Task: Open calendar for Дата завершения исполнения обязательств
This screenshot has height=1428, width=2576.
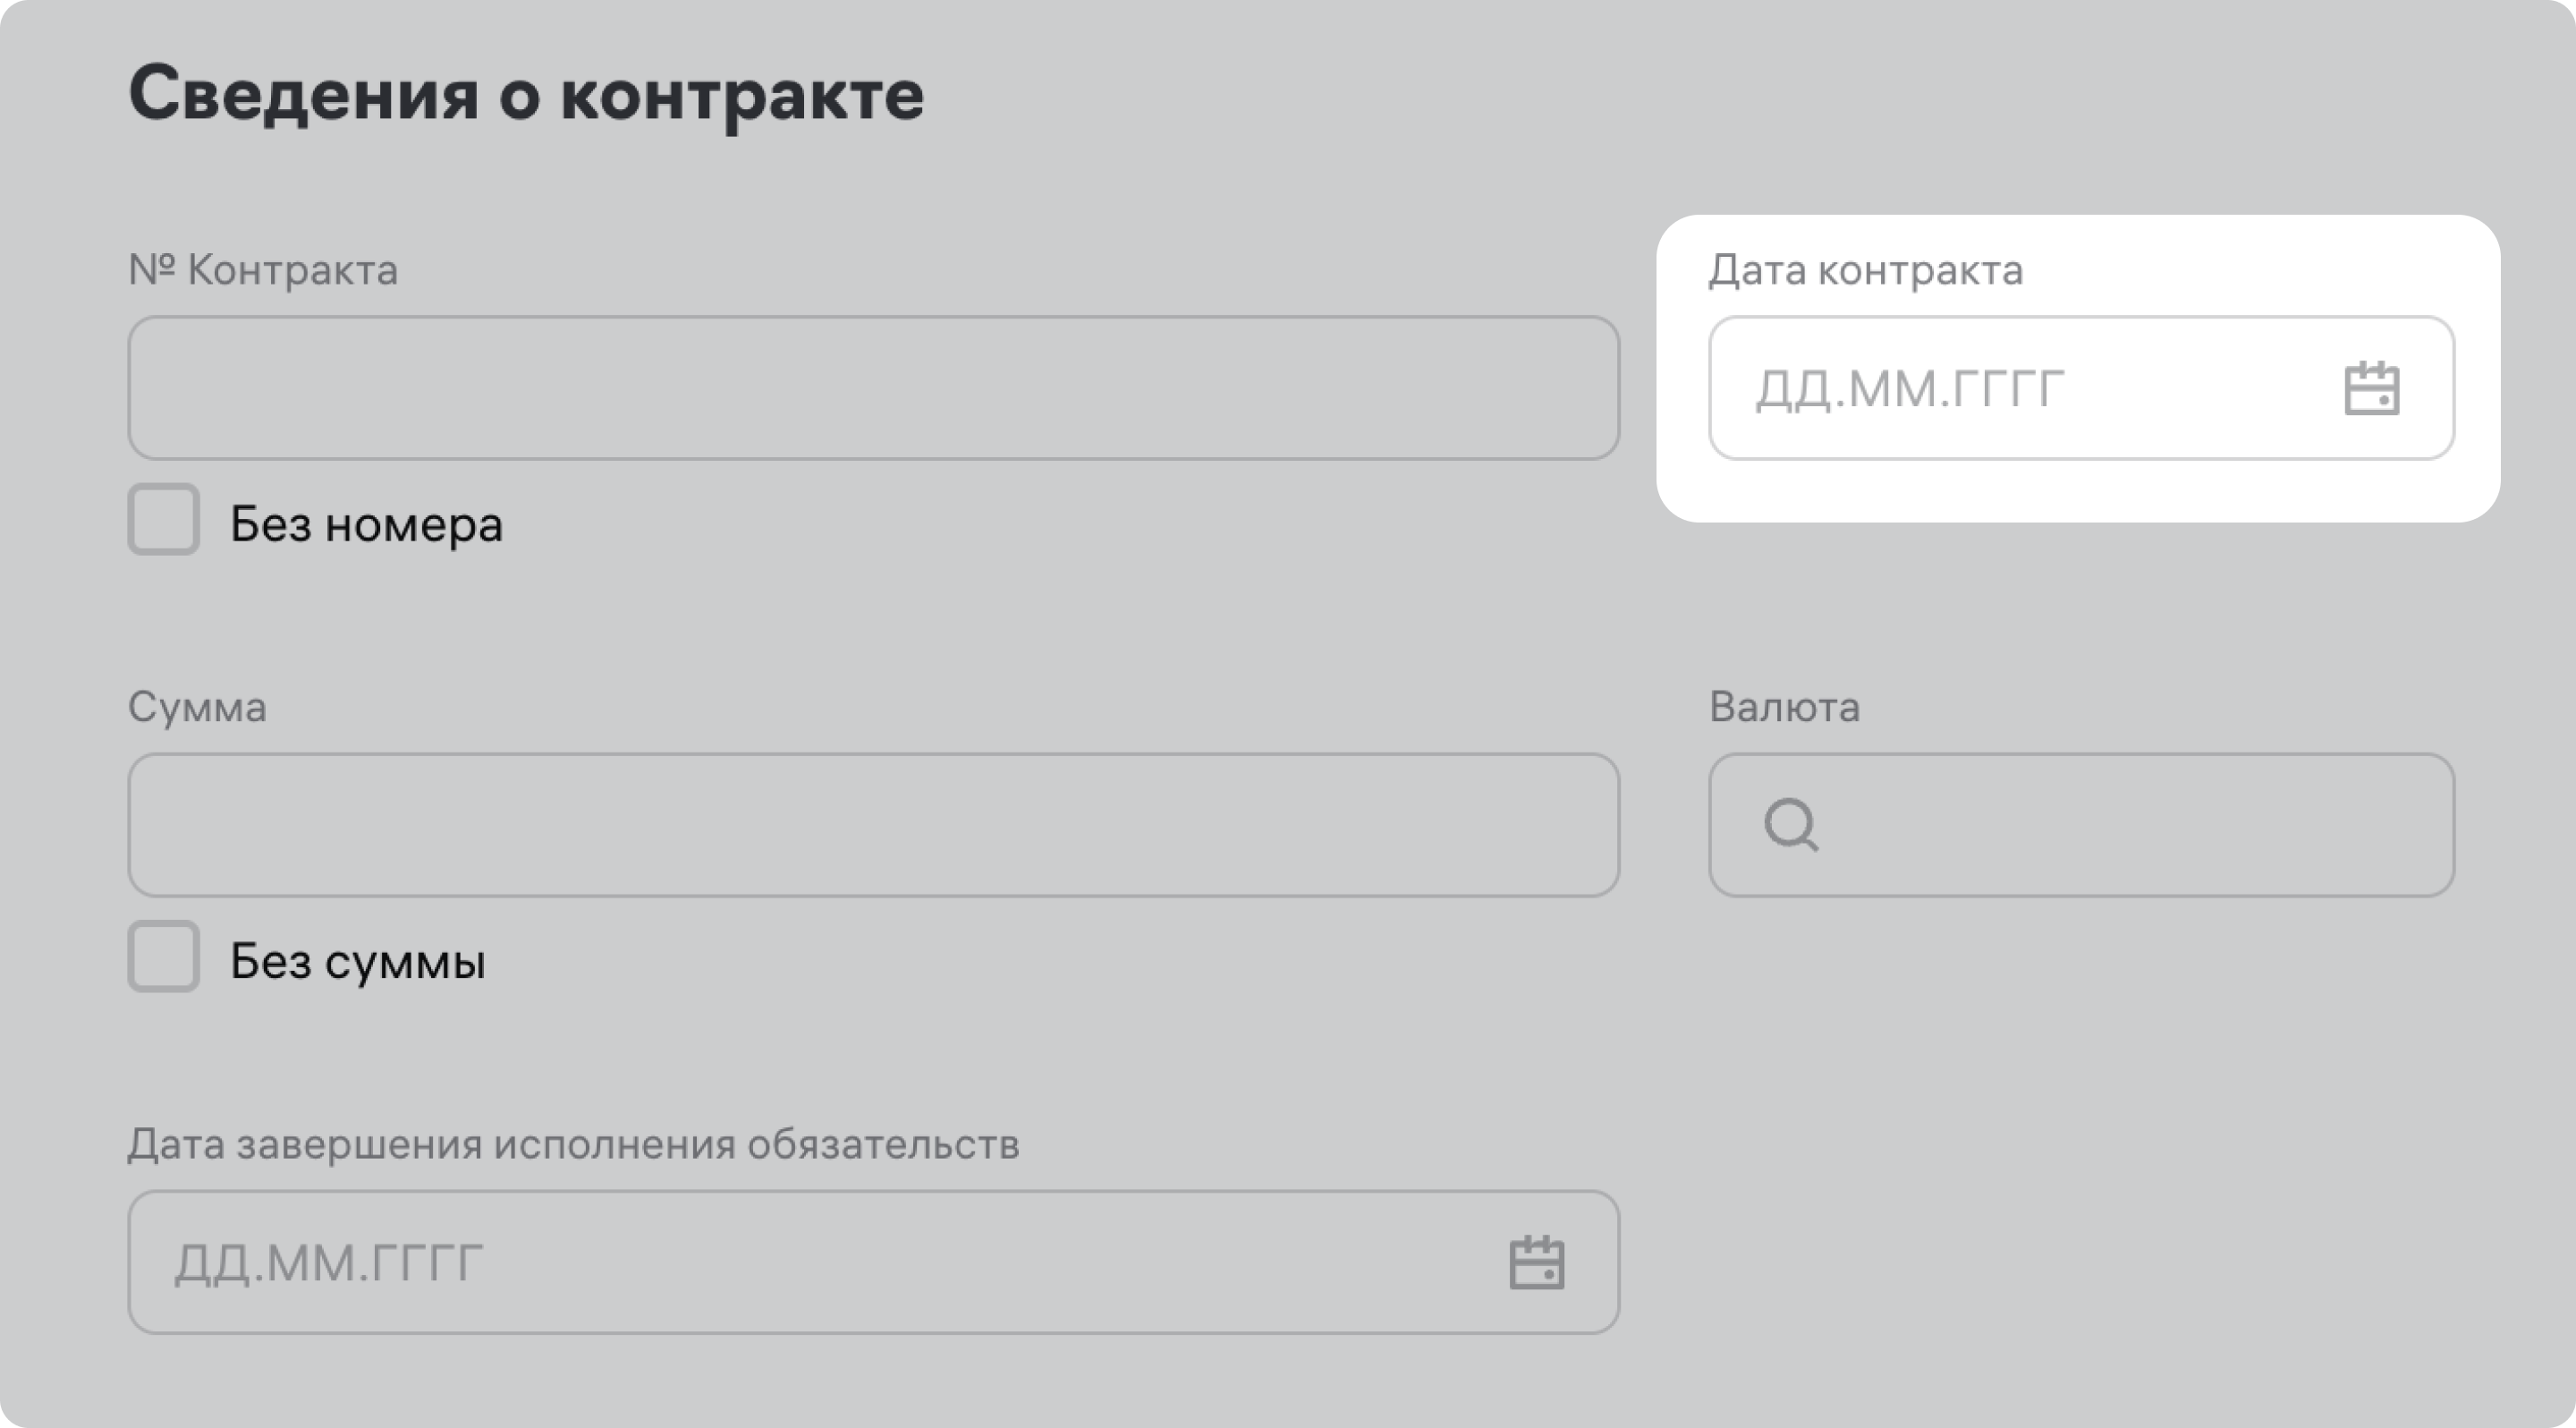Action: [x=1536, y=1263]
